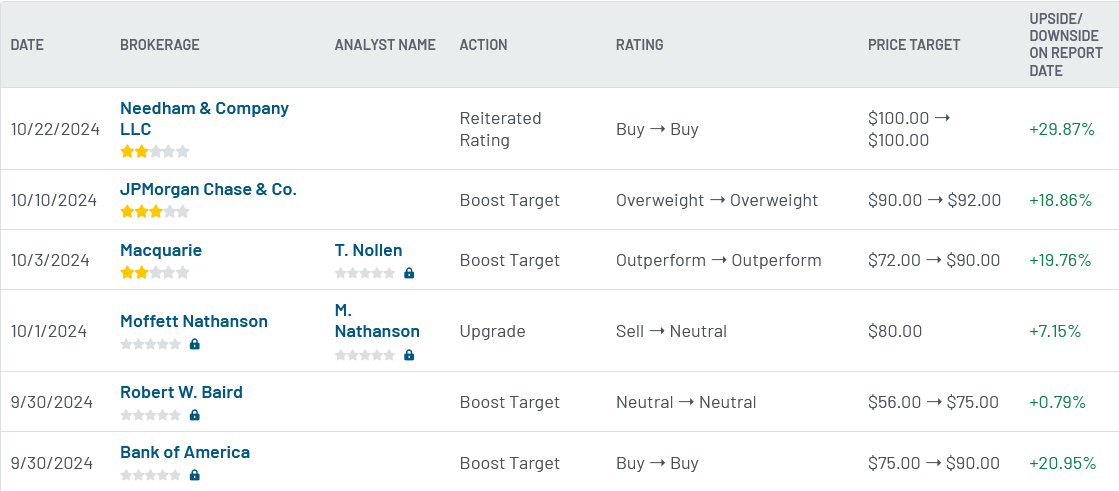The height and width of the screenshot is (491, 1119).
Task: Open Needham & Company LLC brokerage link
Action: (204, 118)
